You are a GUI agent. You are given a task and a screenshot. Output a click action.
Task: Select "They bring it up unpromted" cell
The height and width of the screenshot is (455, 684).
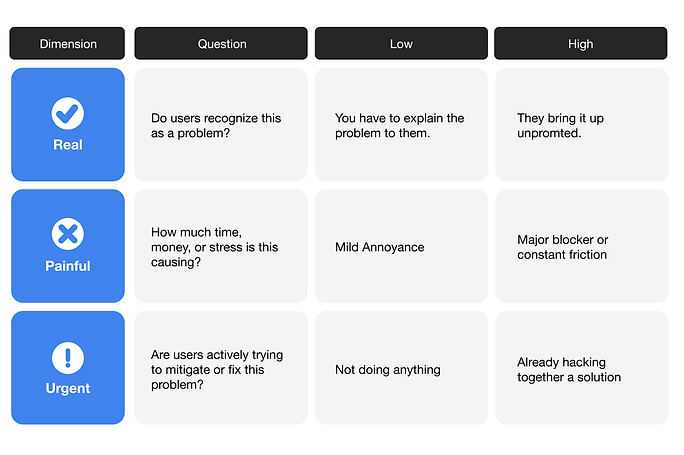click(580, 125)
